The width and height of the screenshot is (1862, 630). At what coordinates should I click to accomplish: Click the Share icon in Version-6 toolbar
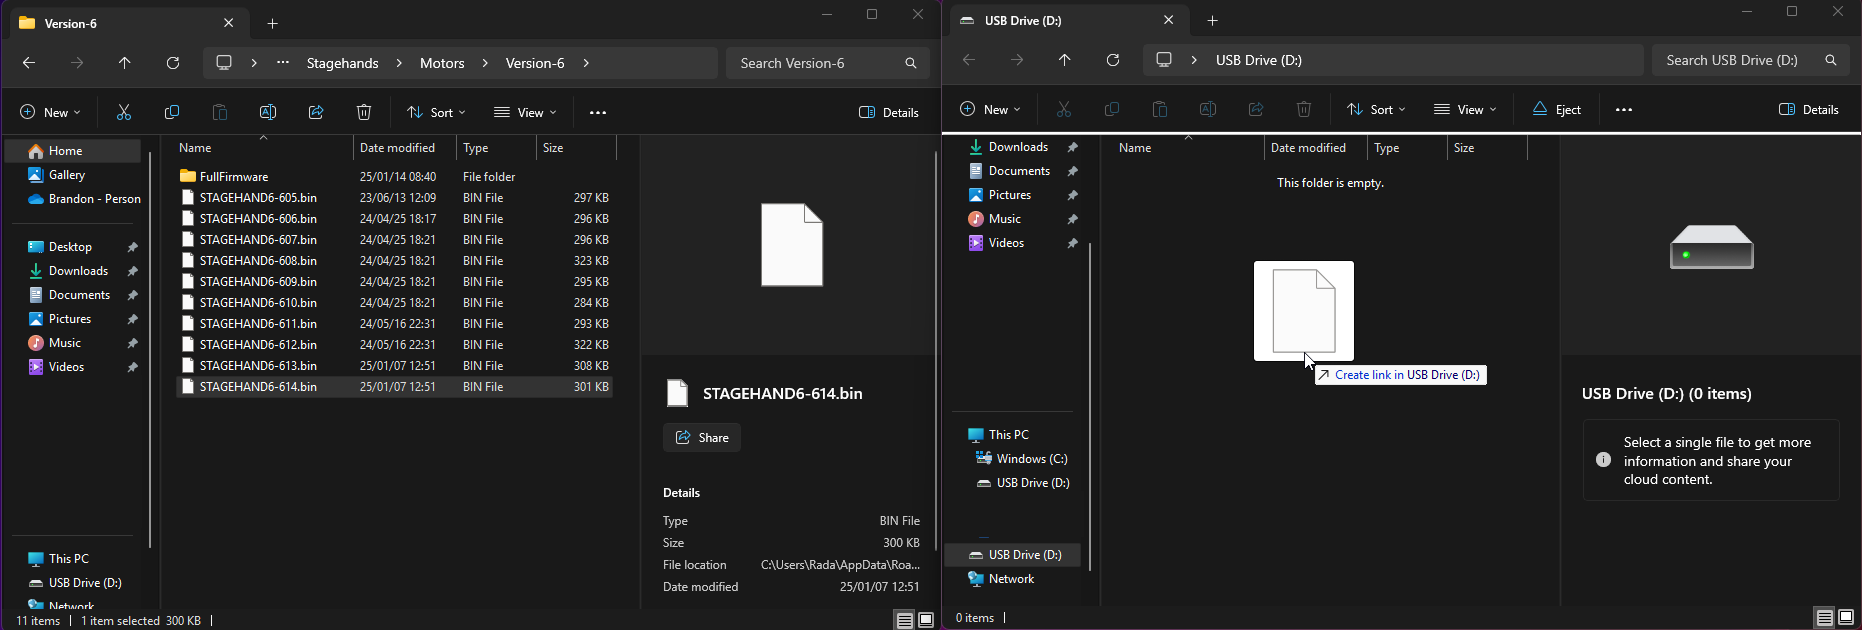(x=316, y=113)
